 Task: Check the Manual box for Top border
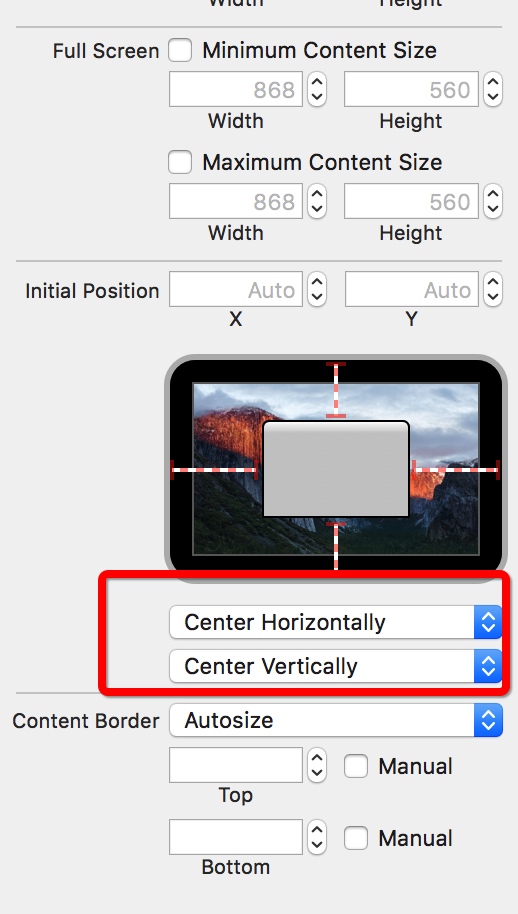pyautogui.click(x=355, y=766)
